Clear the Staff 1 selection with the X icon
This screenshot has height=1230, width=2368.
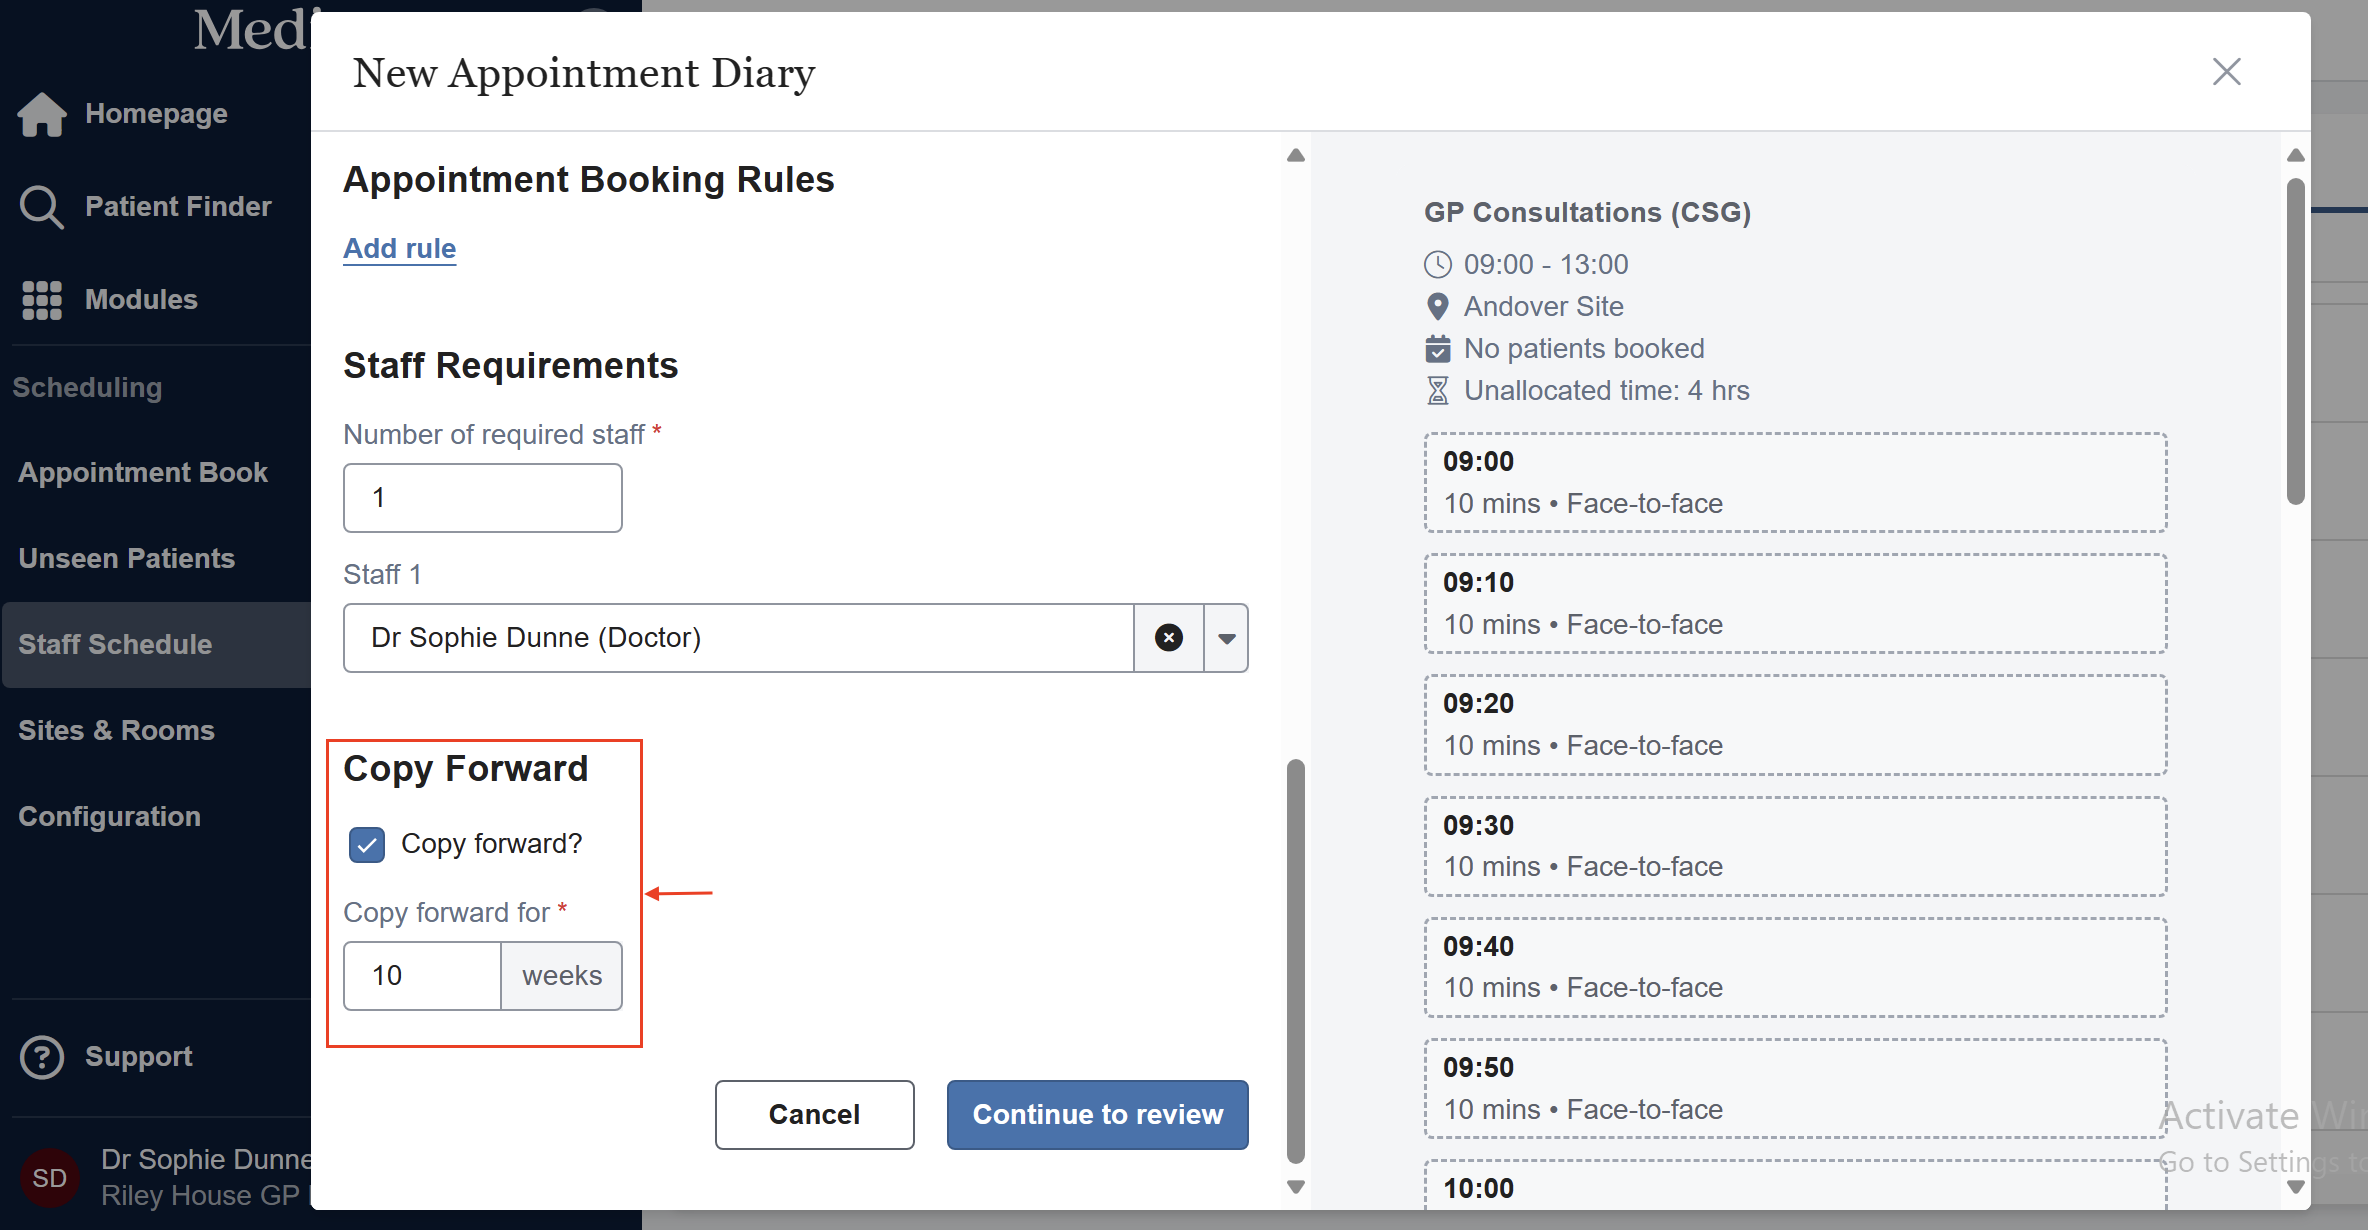click(x=1168, y=638)
